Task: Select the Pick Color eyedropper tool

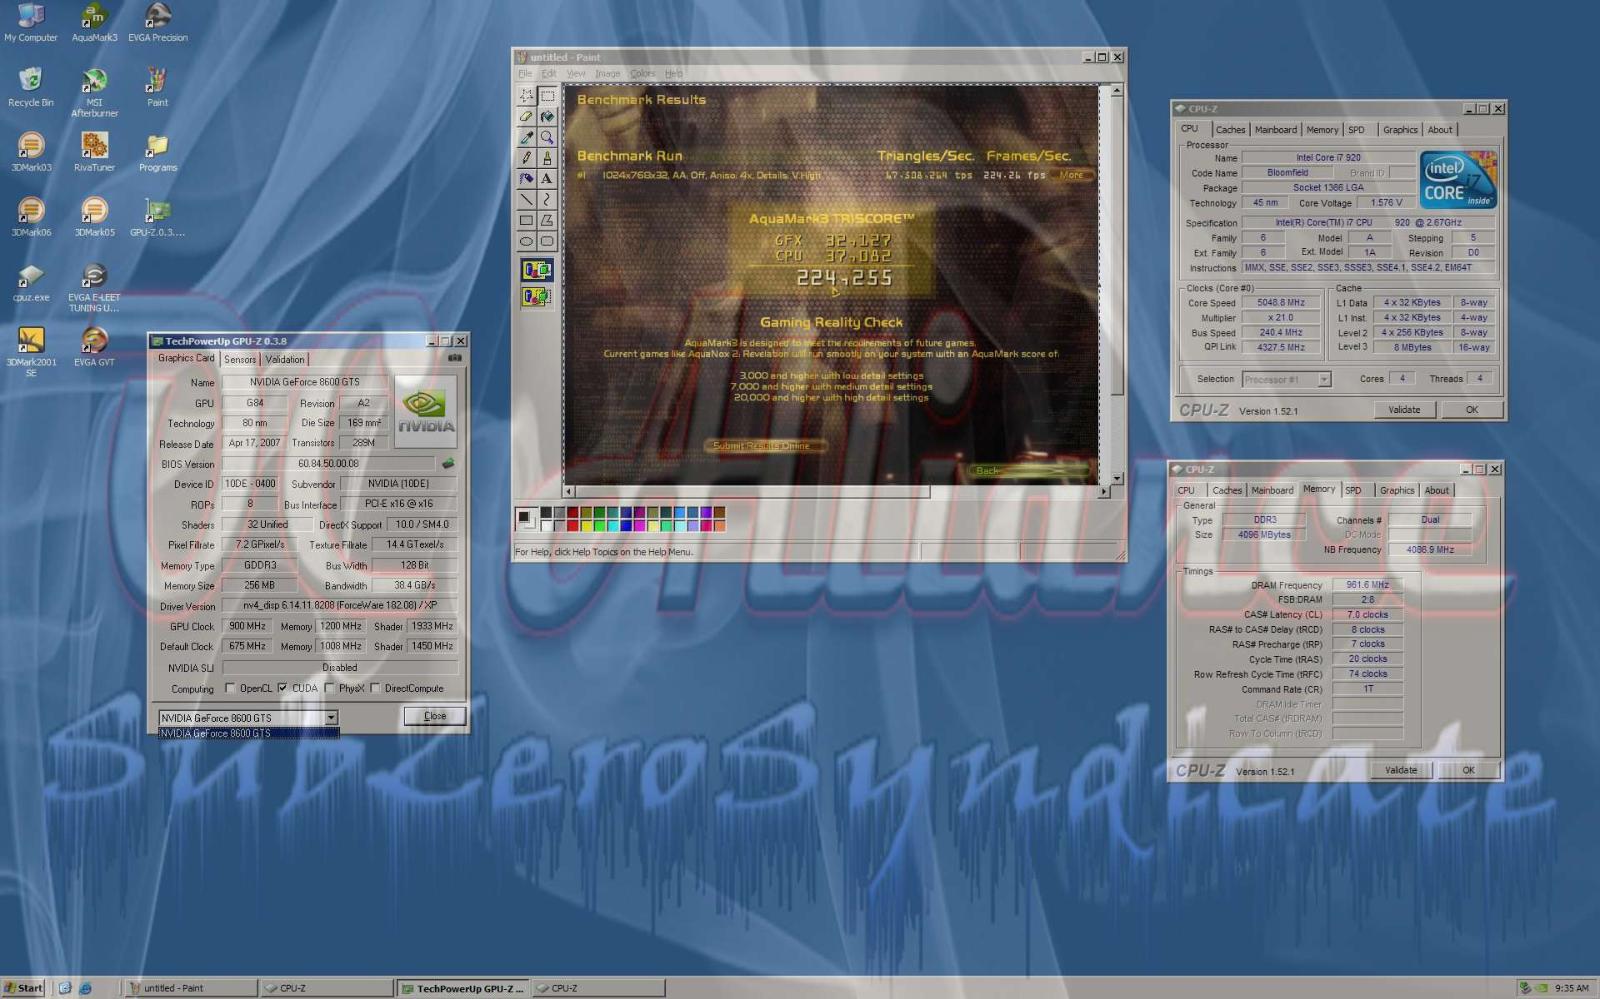Action: tap(526, 137)
